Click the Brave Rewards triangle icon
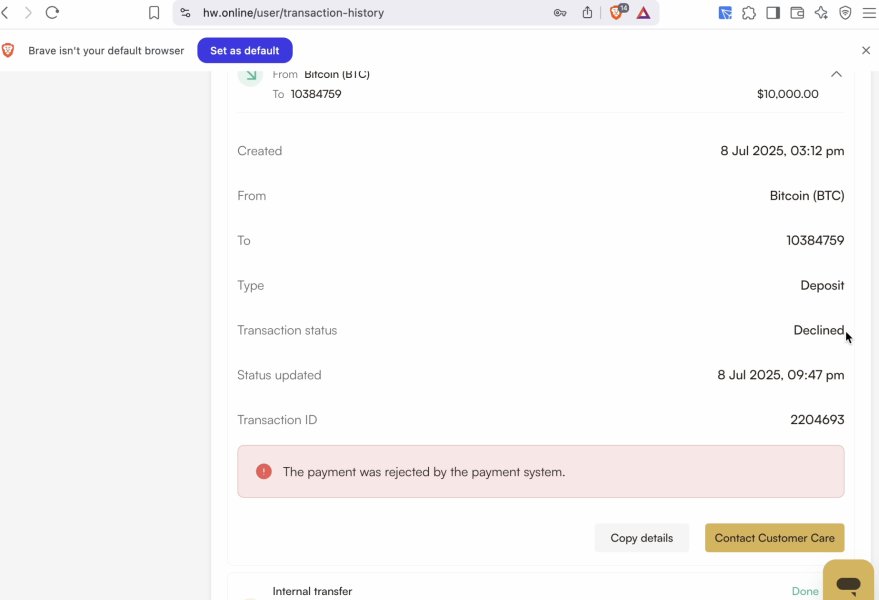 point(643,13)
